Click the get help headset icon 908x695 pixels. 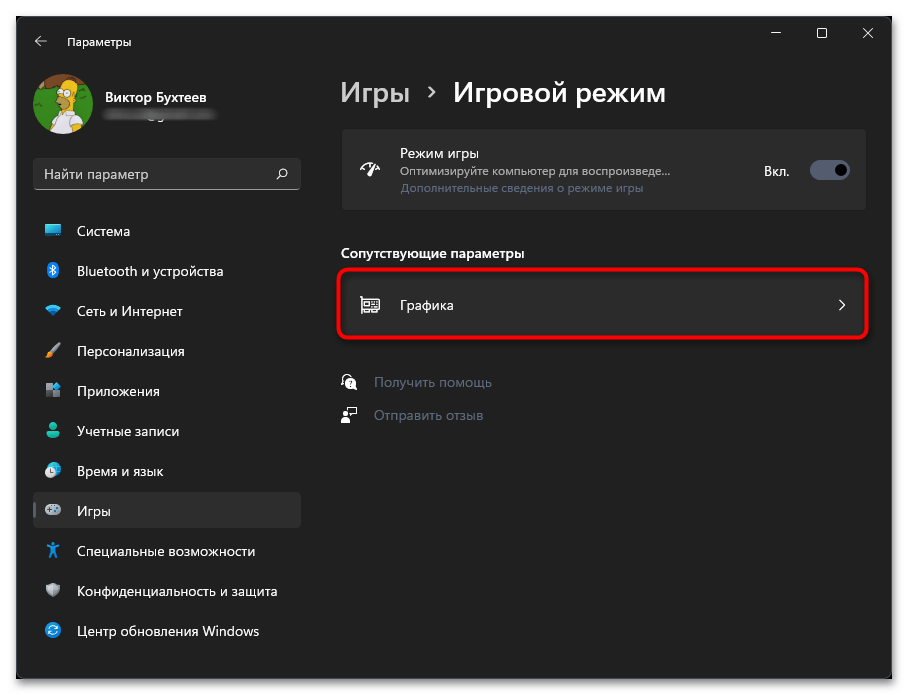pos(349,382)
